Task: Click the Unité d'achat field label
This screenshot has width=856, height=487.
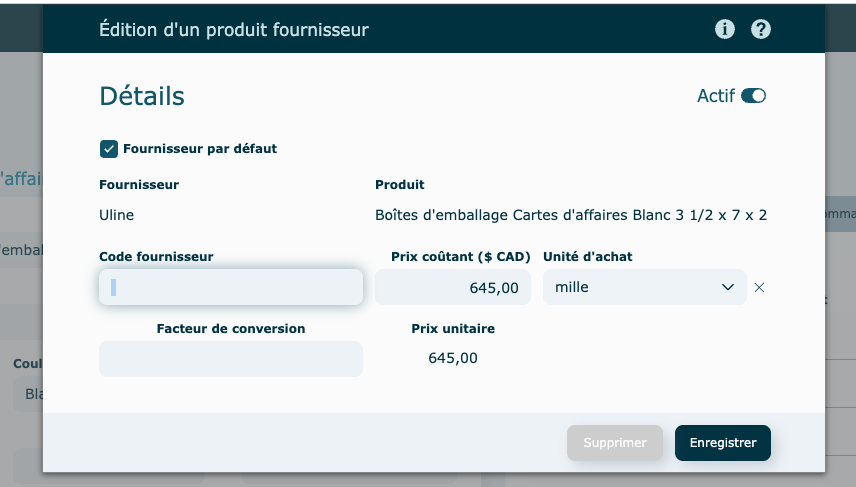Action: coord(587,257)
